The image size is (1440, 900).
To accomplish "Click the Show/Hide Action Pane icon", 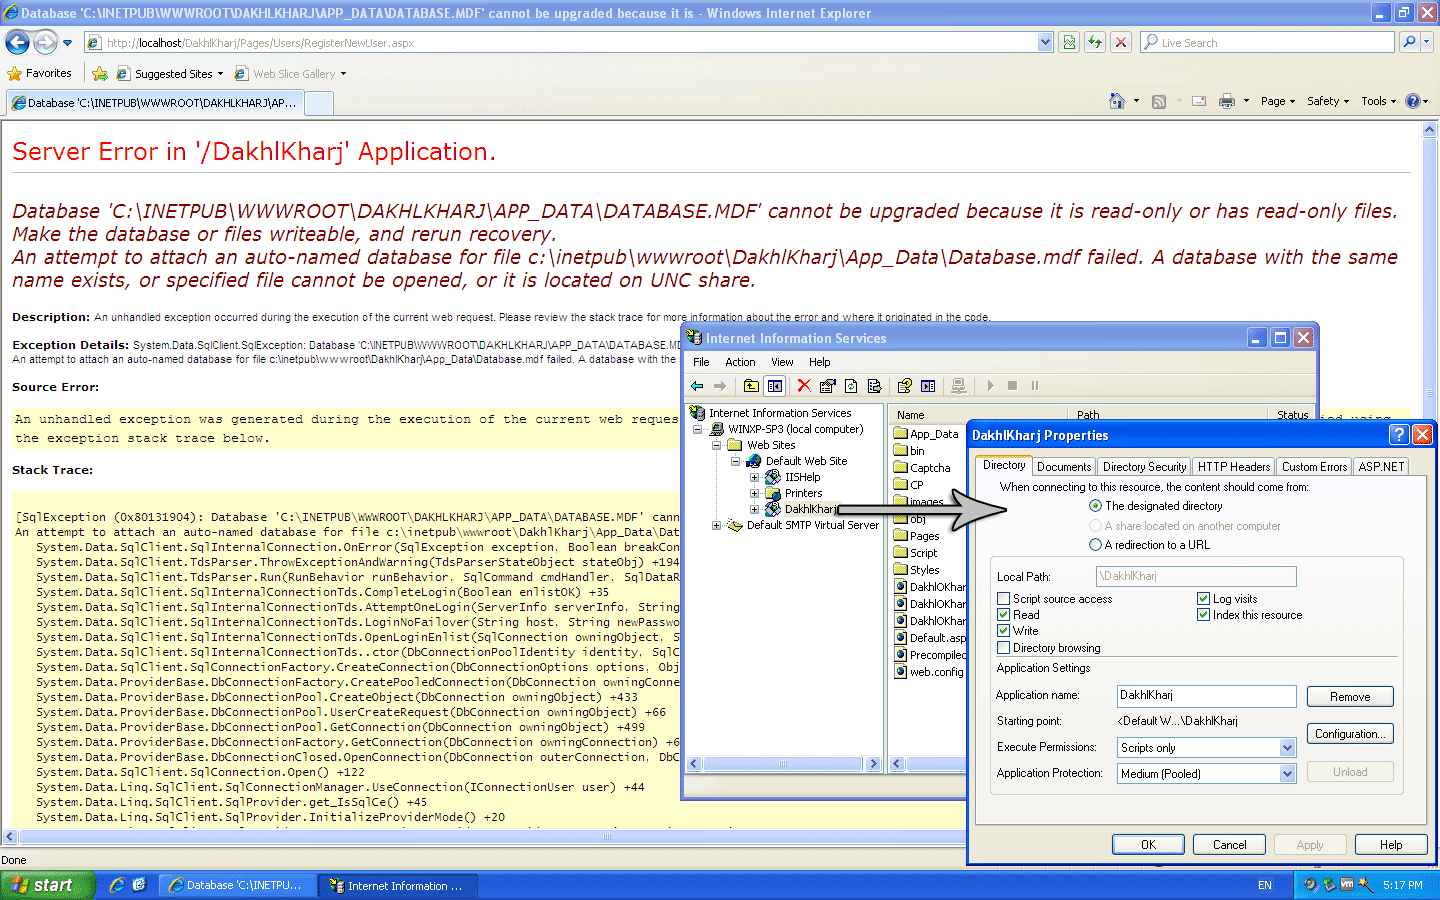I will coord(928,386).
